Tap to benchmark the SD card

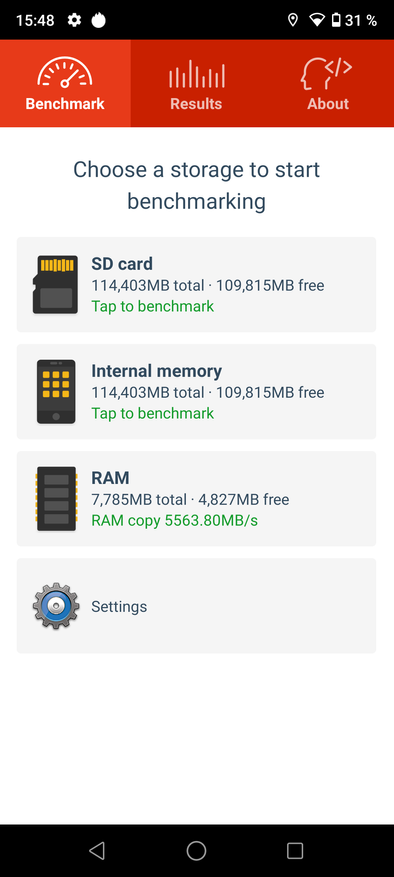(x=152, y=306)
